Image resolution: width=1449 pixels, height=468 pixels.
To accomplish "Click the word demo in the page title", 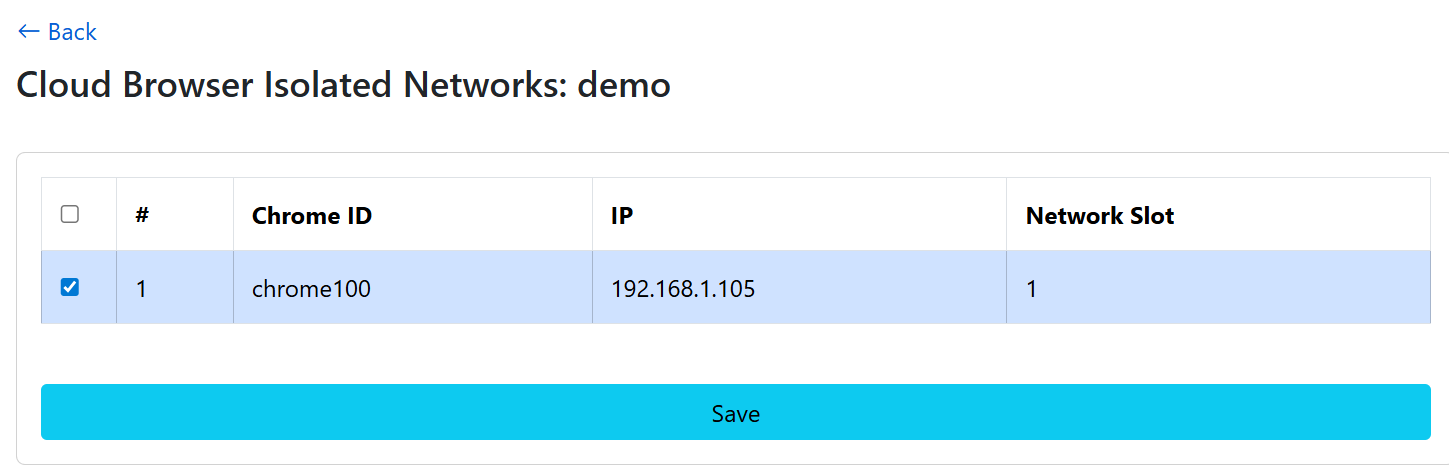I will (624, 85).
